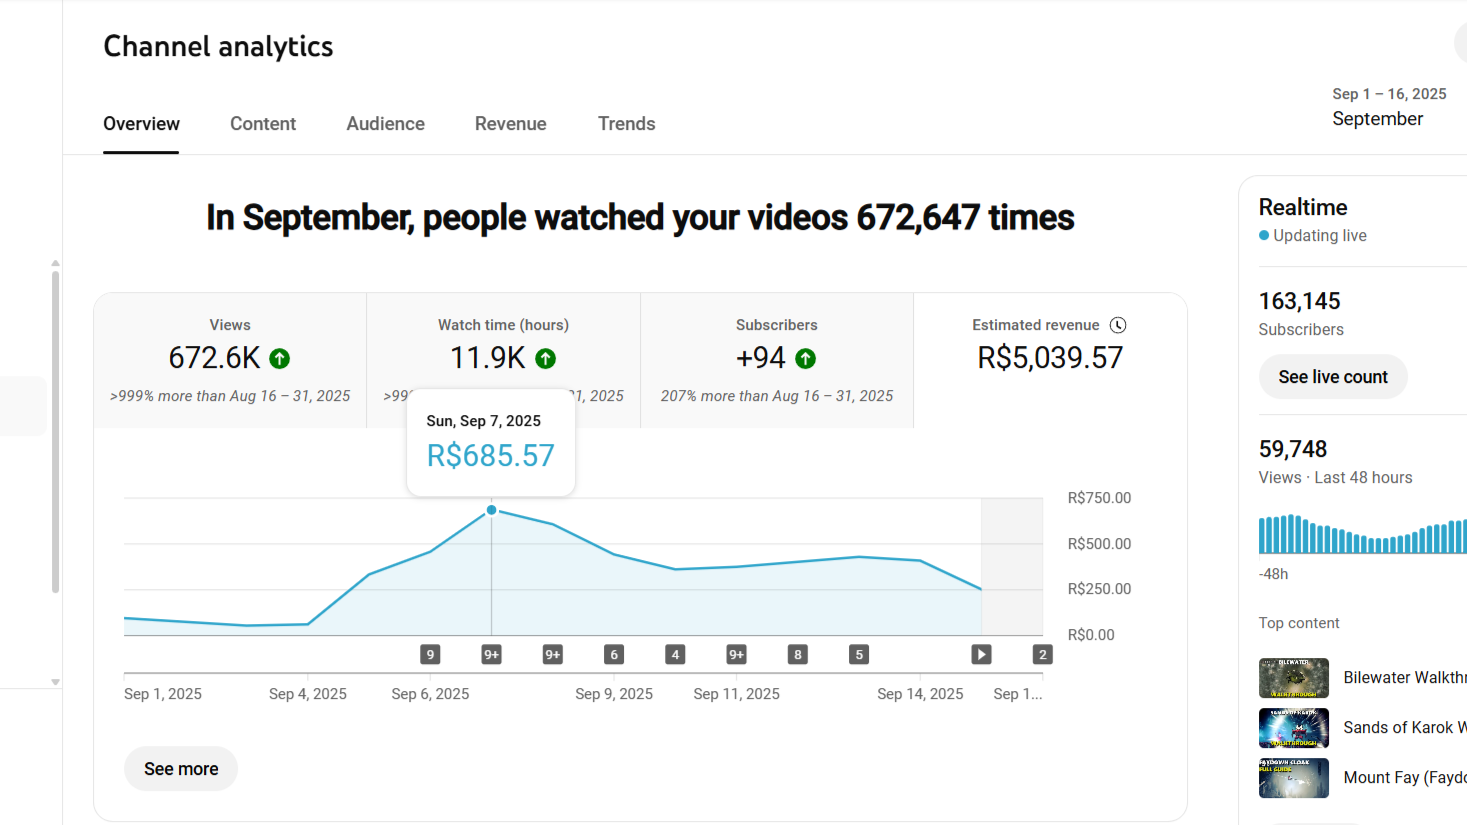Open the video marker labeled 9
Screen dimensions: 1467x825
[430, 654]
